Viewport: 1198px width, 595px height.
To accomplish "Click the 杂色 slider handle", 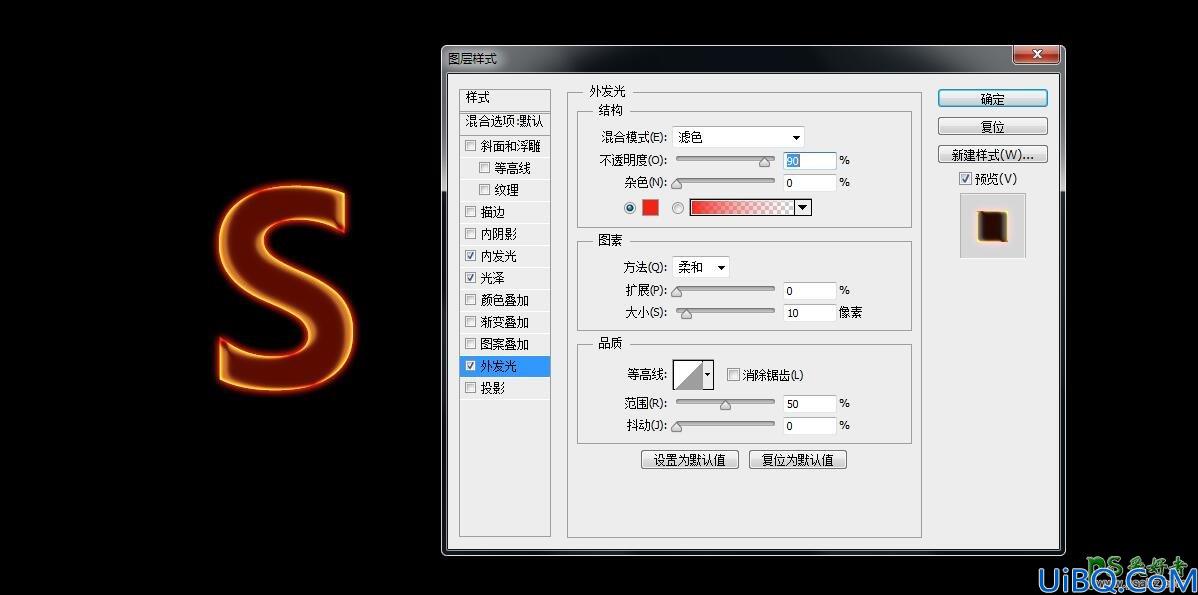I will click(x=676, y=183).
